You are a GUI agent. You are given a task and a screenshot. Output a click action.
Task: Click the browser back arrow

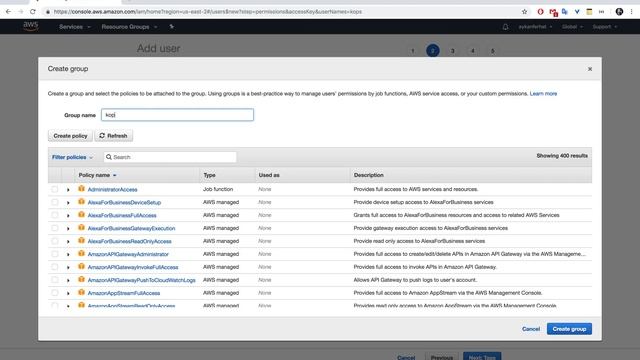click(x=8, y=12)
